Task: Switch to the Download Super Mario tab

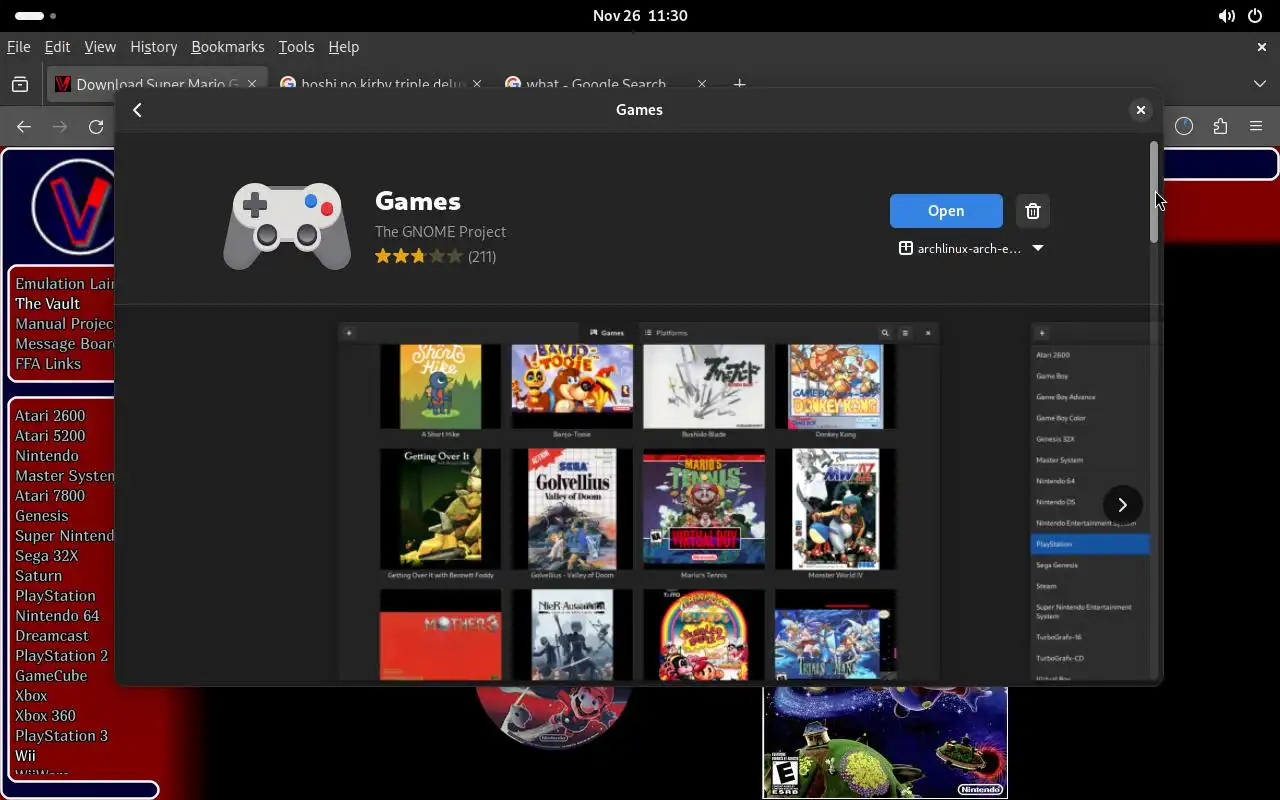Action: 158,85
